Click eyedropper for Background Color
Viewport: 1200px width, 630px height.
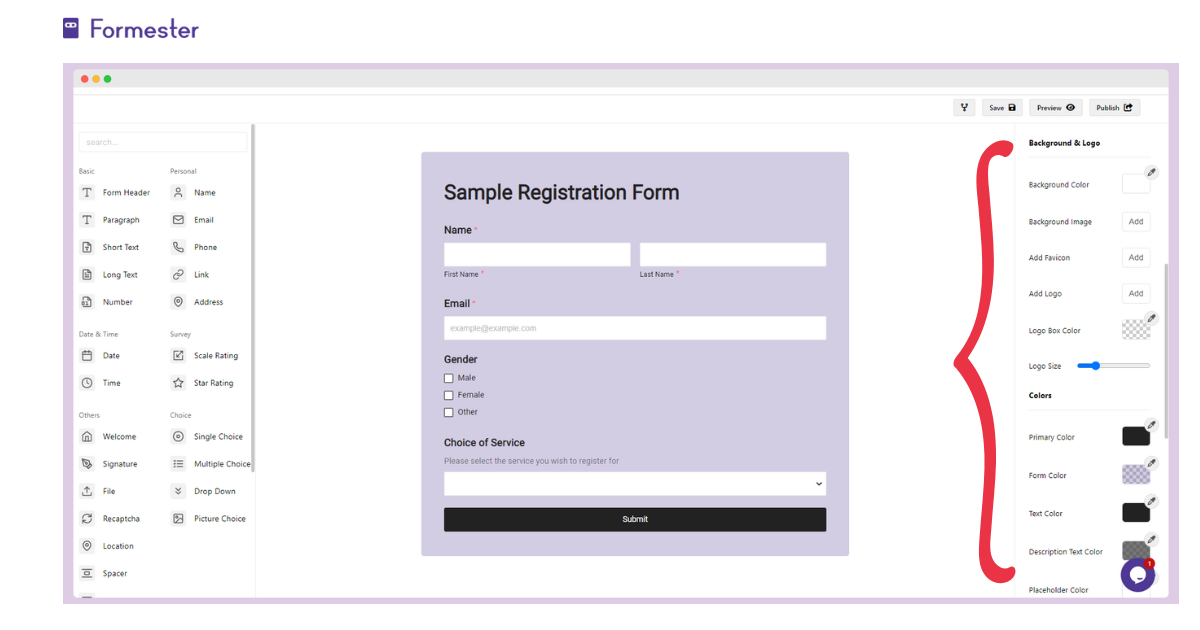tap(1151, 172)
